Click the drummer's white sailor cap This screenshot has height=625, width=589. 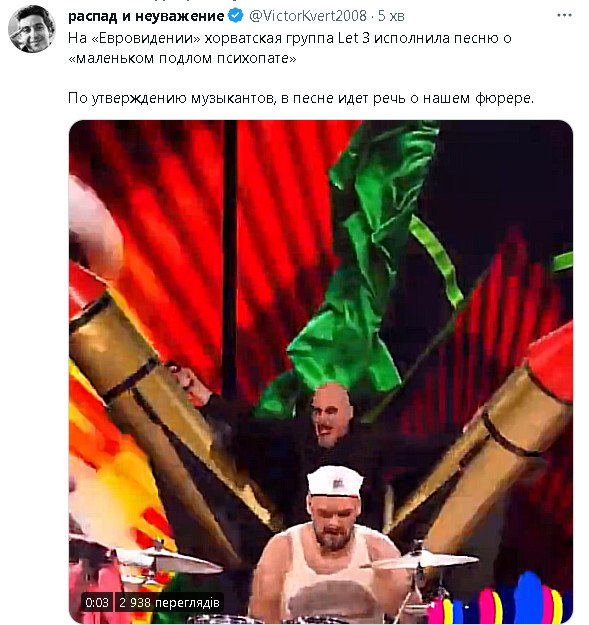[335, 480]
